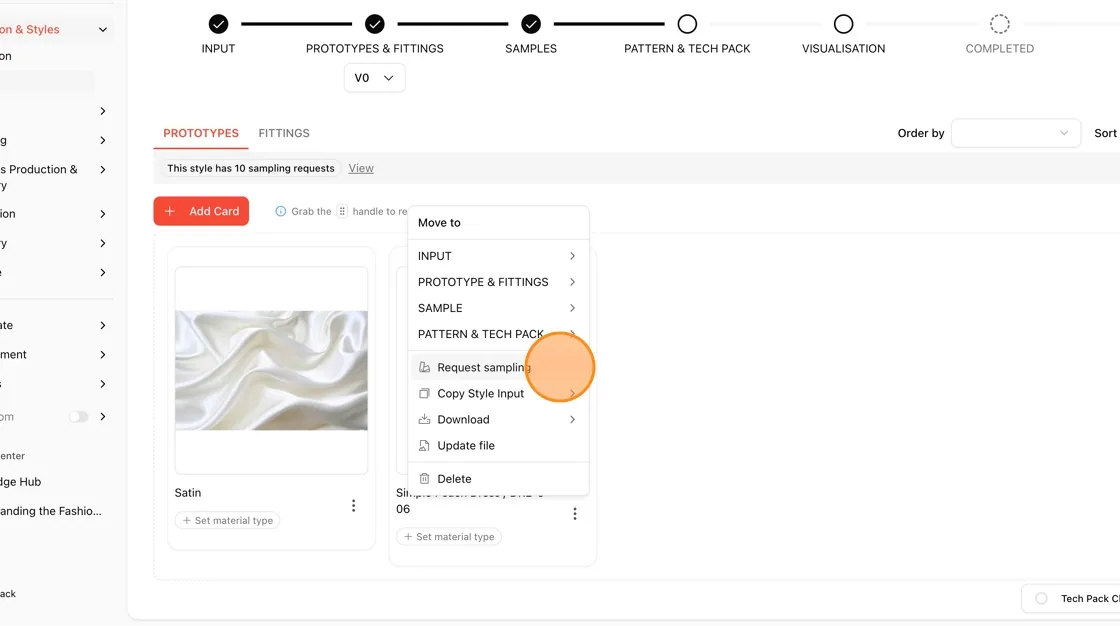Expand the PATTERN & TECH PACK submenu
Screen dimensions: 1120x626
pos(498,334)
